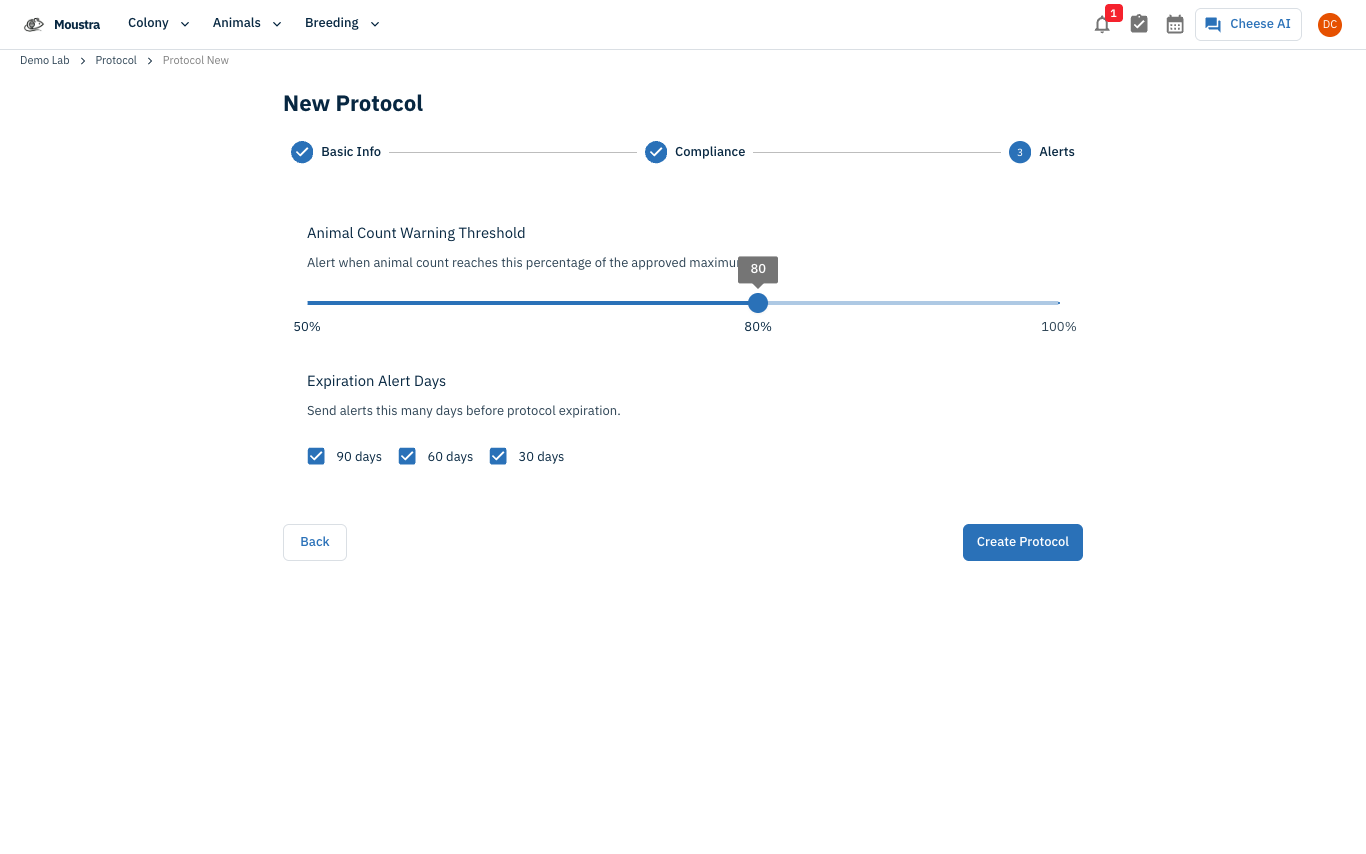Toggle the 30 days checkbox
Screen dimensions: 1366x854
click(498, 456)
